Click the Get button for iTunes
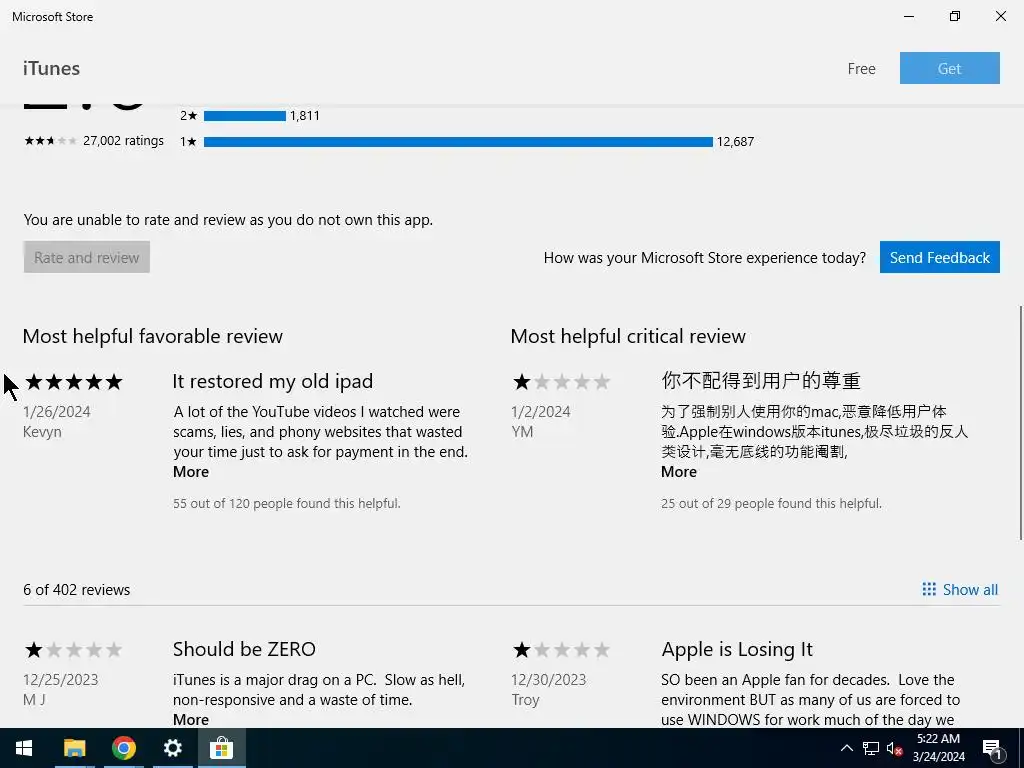Screen dimensions: 1024x768 click(x=950, y=68)
